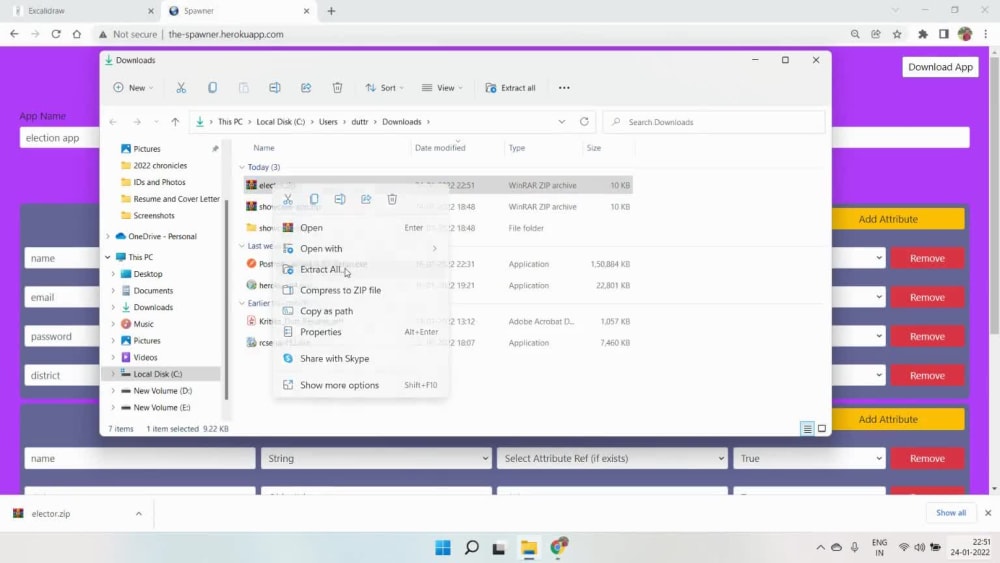1000x563 pixels.
Task: Collapse the Today (3) group
Action: point(242,167)
